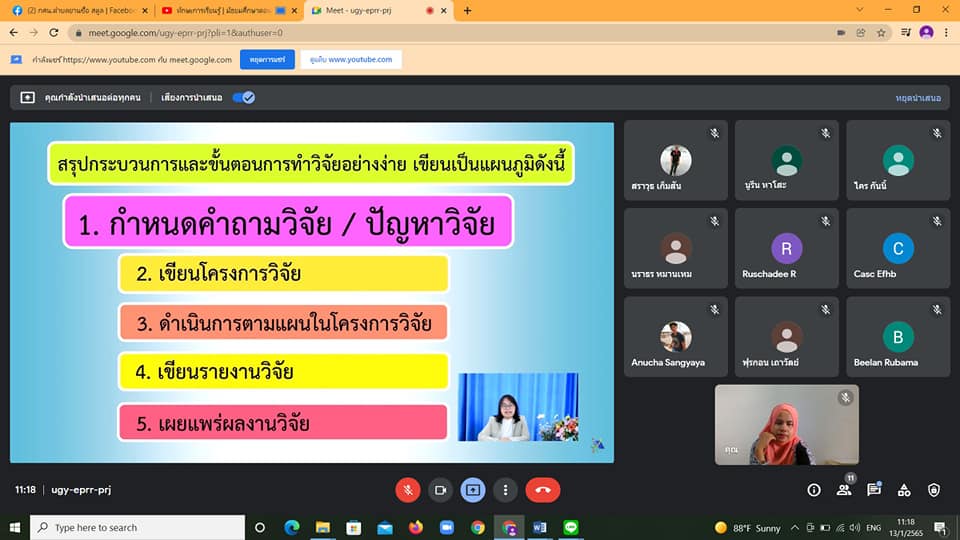This screenshot has height=540, width=960.
Task: Open the Meet activities panel
Action: pos(904,490)
